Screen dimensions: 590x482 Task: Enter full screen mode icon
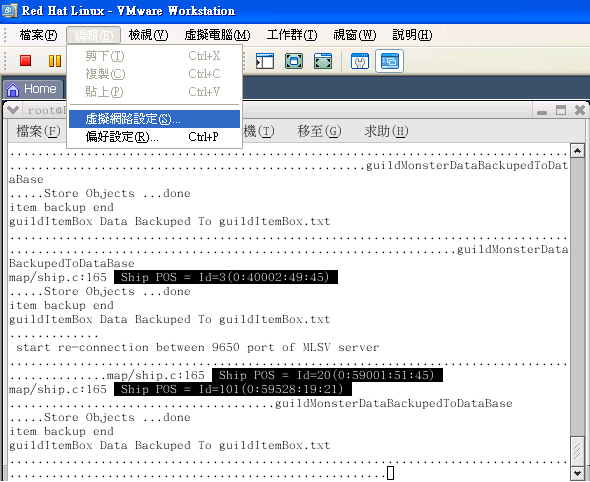coord(294,61)
